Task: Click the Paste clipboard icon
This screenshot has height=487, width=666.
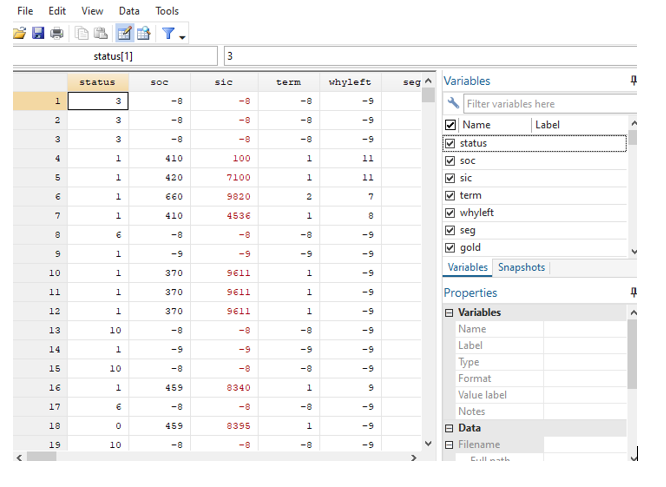Action: pos(101,33)
